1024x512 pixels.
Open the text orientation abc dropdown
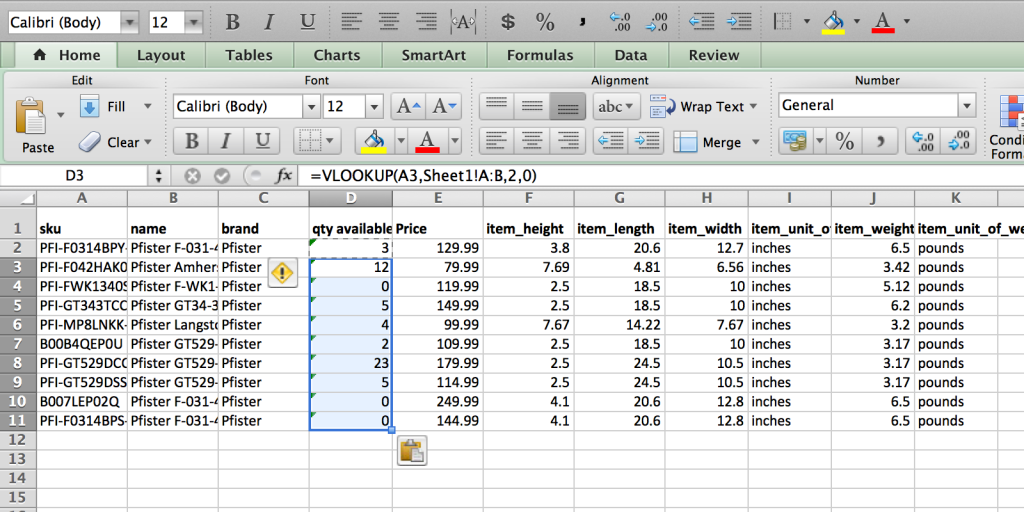[x=616, y=106]
